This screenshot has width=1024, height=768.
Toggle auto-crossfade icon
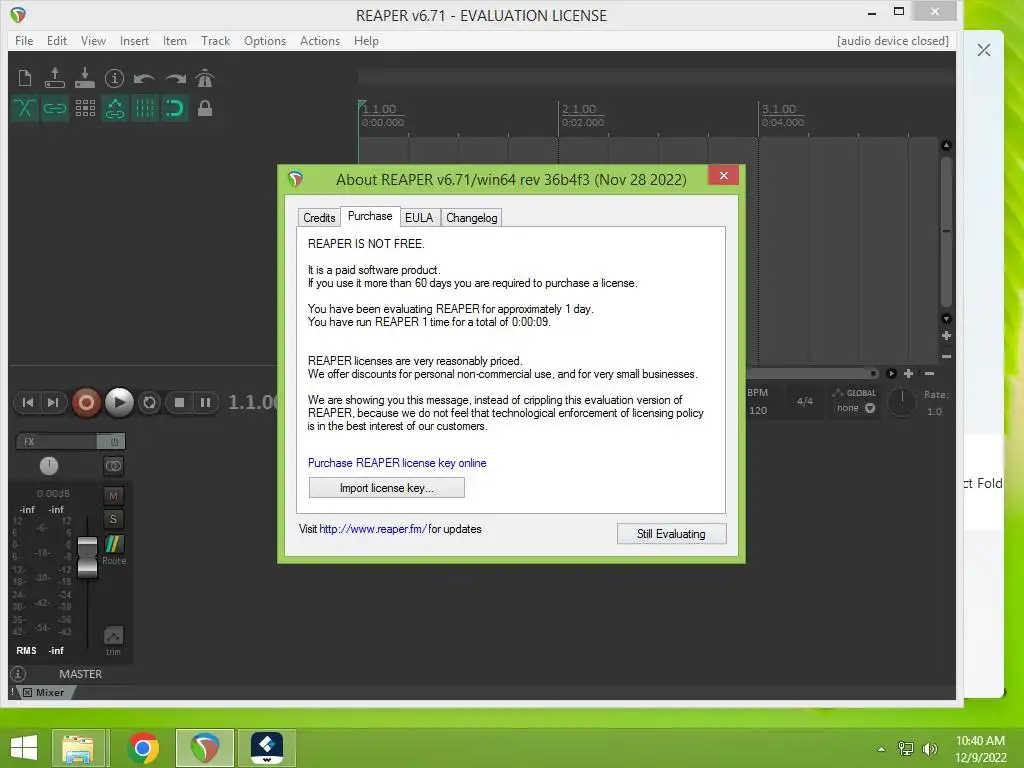coord(25,108)
